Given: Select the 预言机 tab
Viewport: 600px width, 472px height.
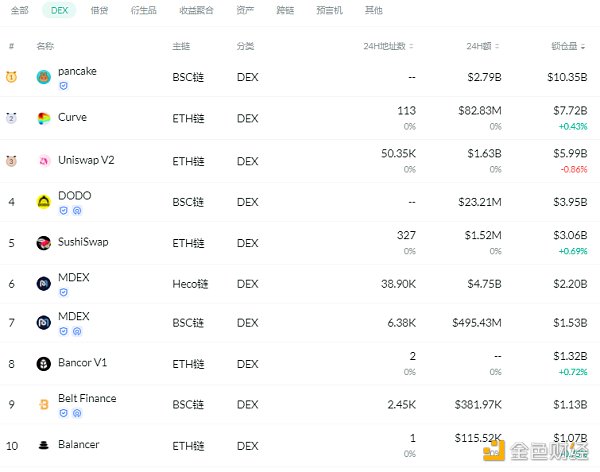Looking at the screenshot, I should [329, 10].
